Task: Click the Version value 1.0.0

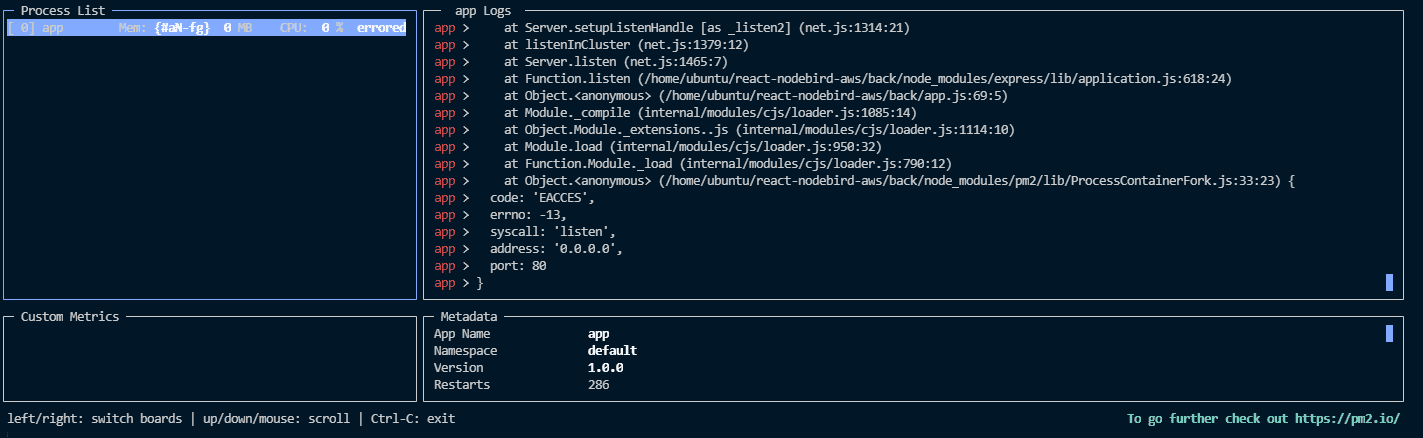Action: click(606, 368)
